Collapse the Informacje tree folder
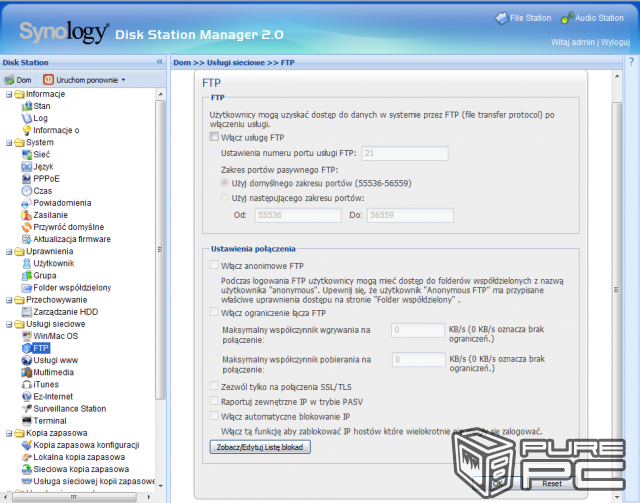Image resolution: width=640 pixels, height=503 pixels. point(9,94)
